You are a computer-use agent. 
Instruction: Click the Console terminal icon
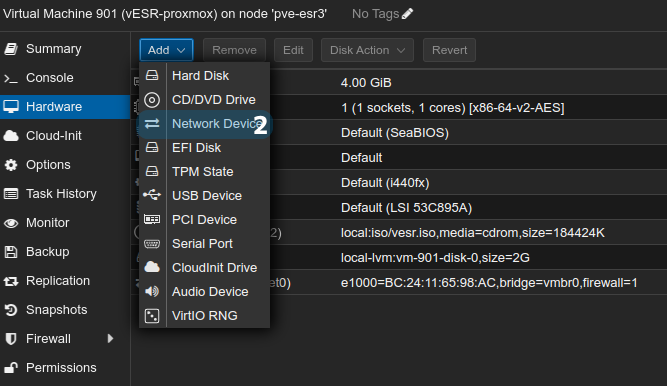pos(11,78)
